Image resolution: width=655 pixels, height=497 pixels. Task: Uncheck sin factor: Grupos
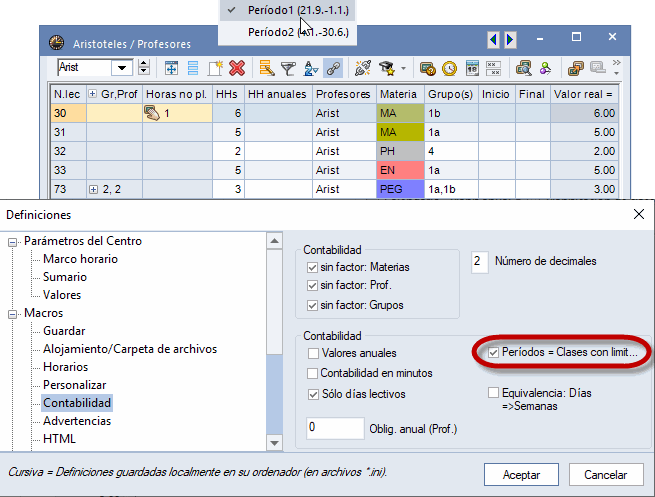pyautogui.click(x=312, y=305)
